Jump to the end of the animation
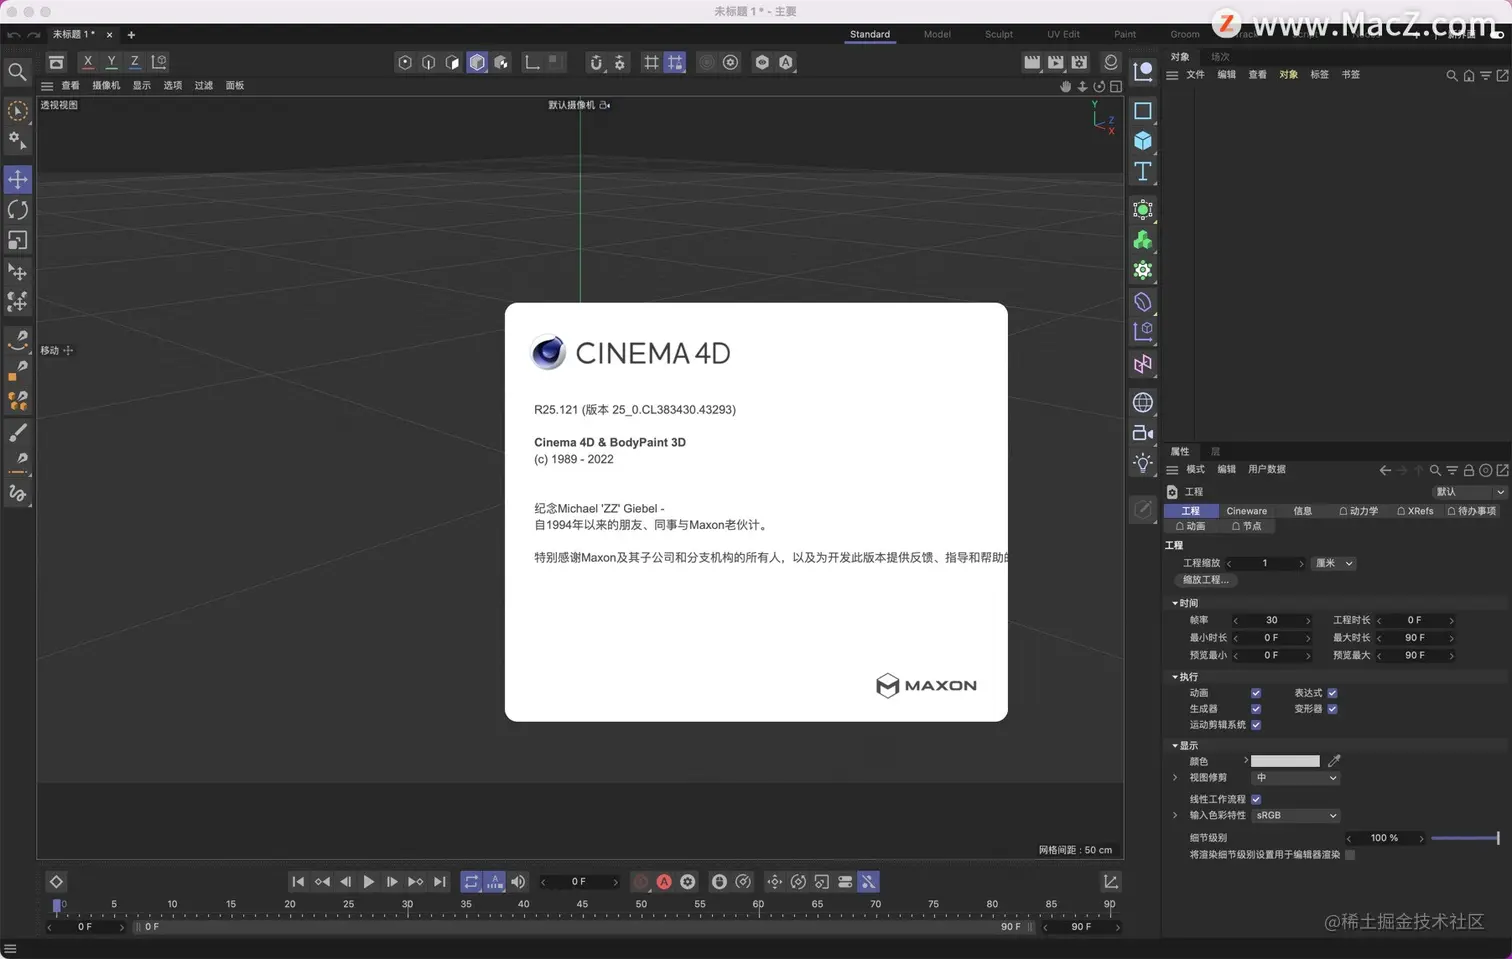The height and width of the screenshot is (959, 1512). pyautogui.click(x=439, y=882)
